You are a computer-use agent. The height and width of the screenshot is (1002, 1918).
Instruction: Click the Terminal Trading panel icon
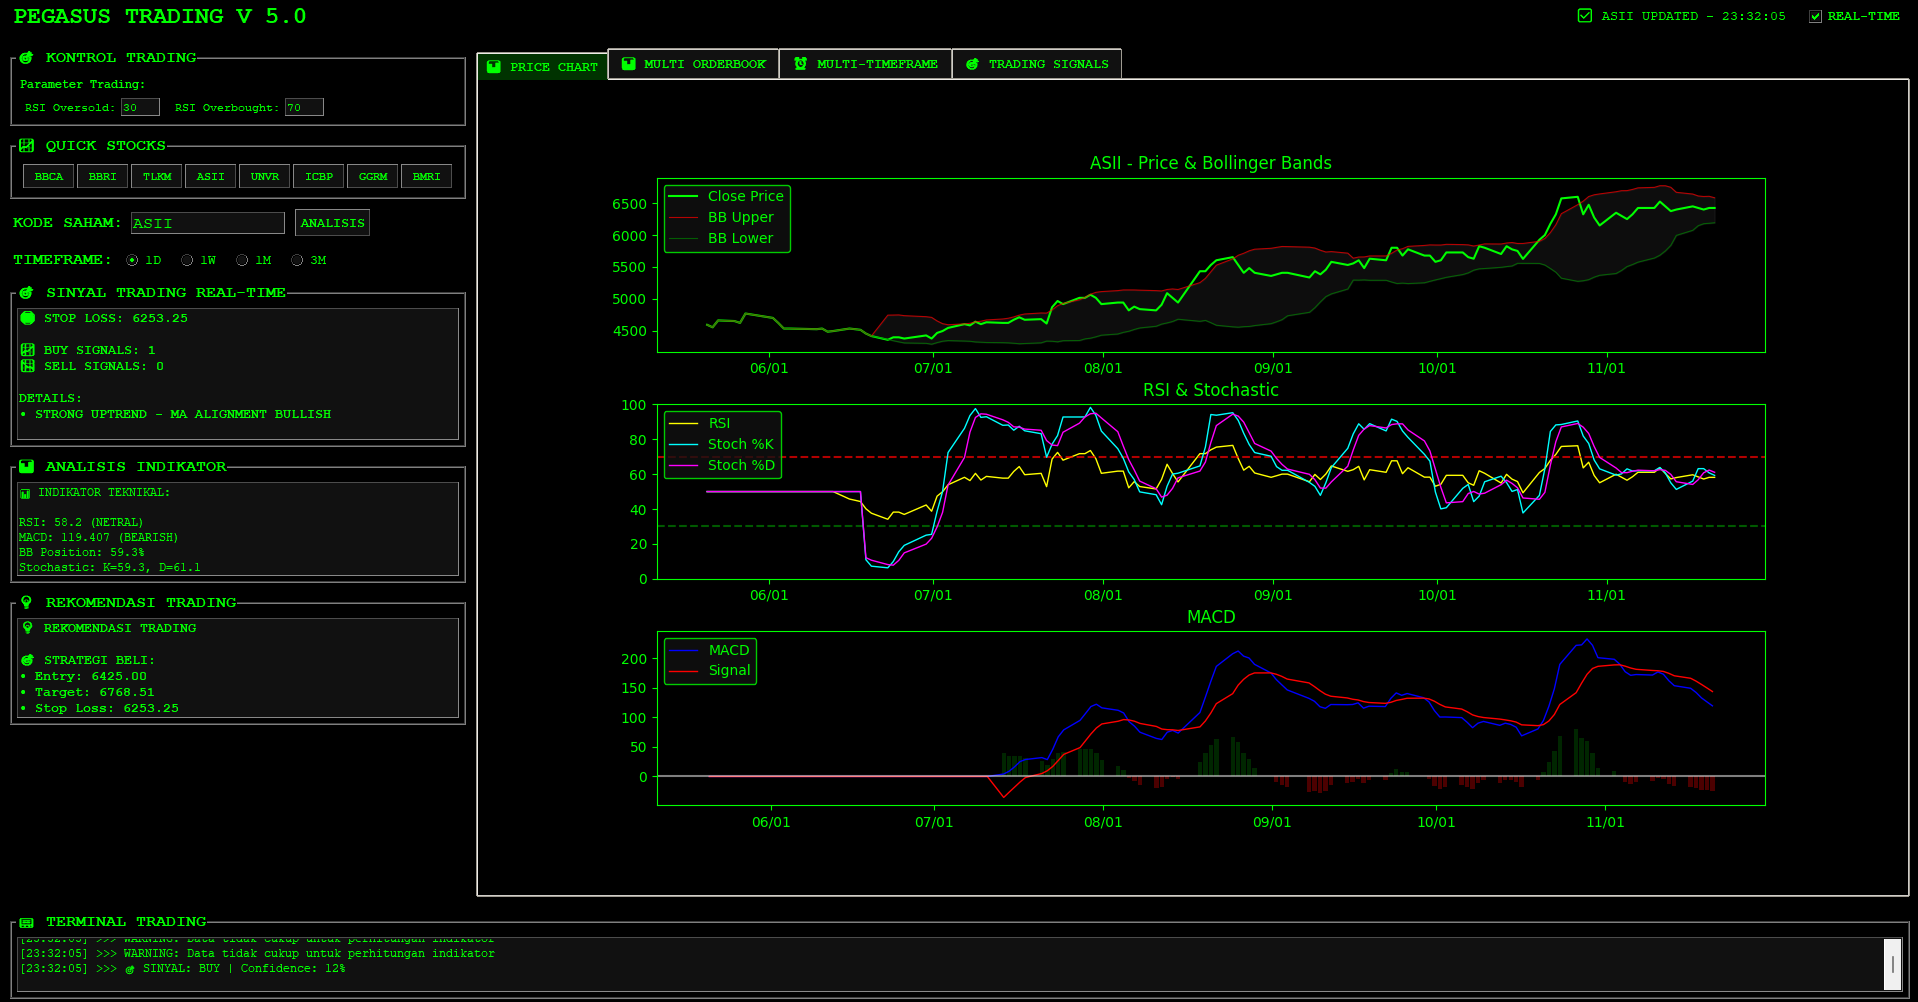(x=27, y=922)
